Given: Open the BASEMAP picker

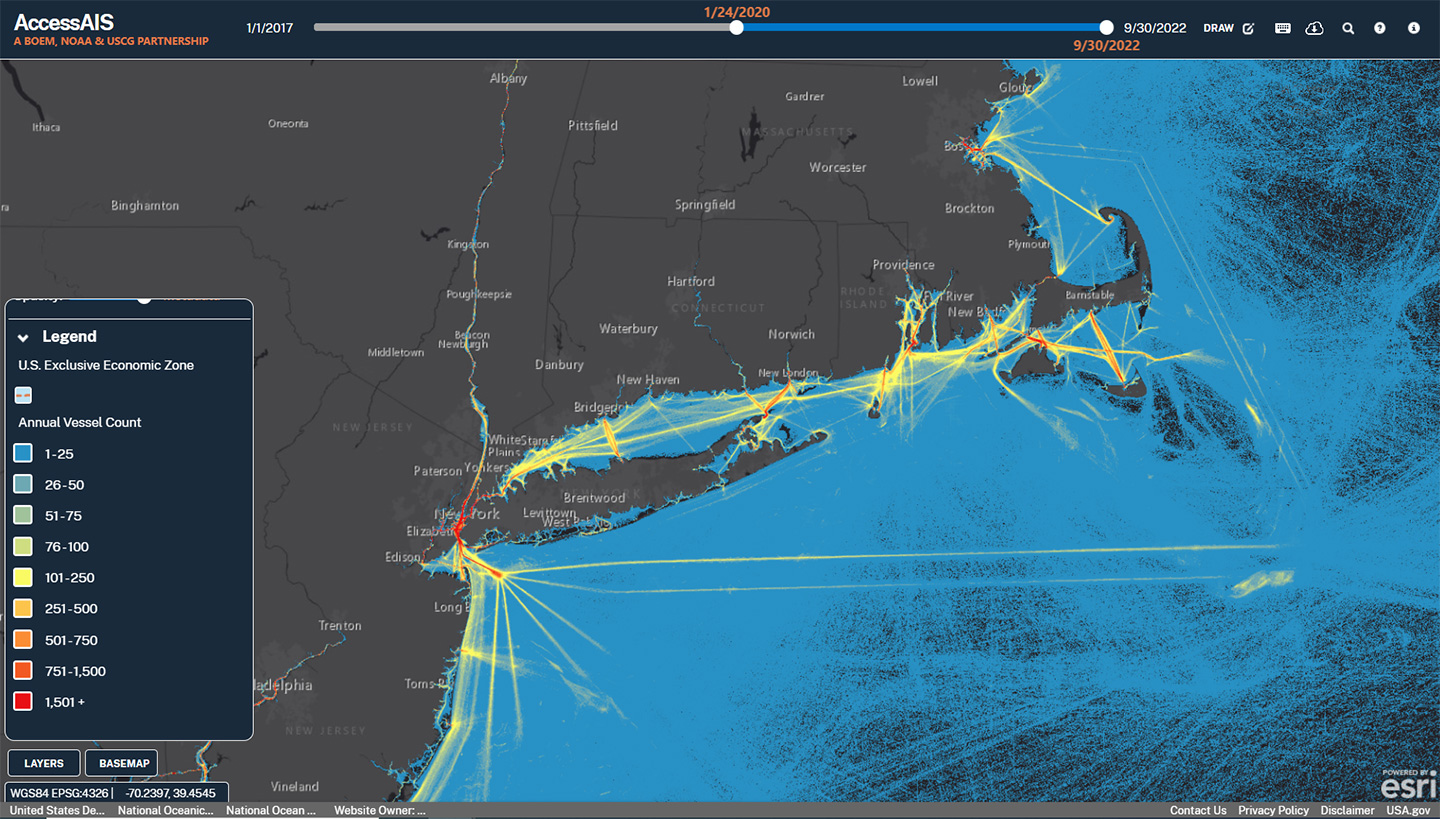Looking at the screenshot, I should click(x=121, y=762).
